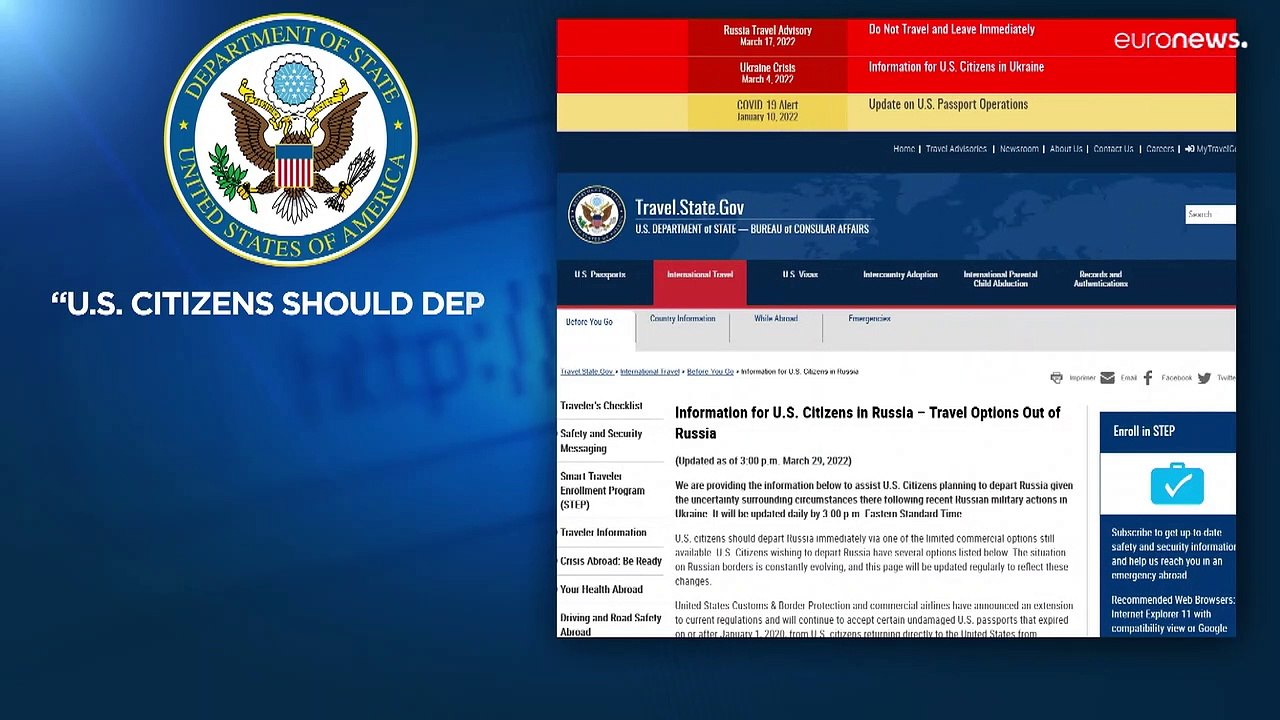Open the Records and Authentications menu
Viewport: 1280px width, 720px height.
click(x=1100, y=279)
